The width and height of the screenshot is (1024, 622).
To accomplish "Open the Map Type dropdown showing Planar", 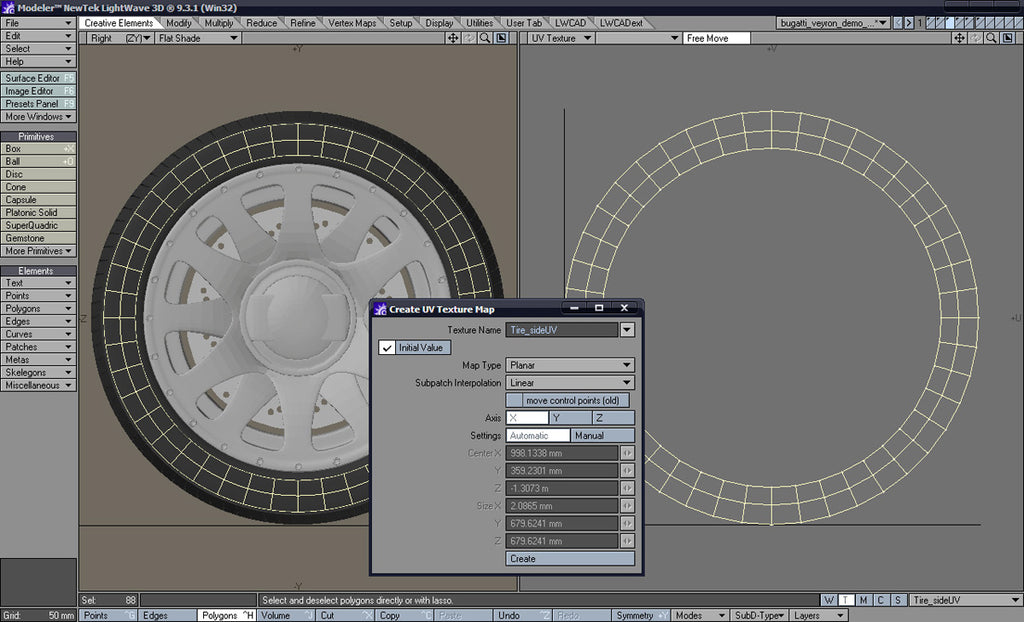I will tap(570, 366).
